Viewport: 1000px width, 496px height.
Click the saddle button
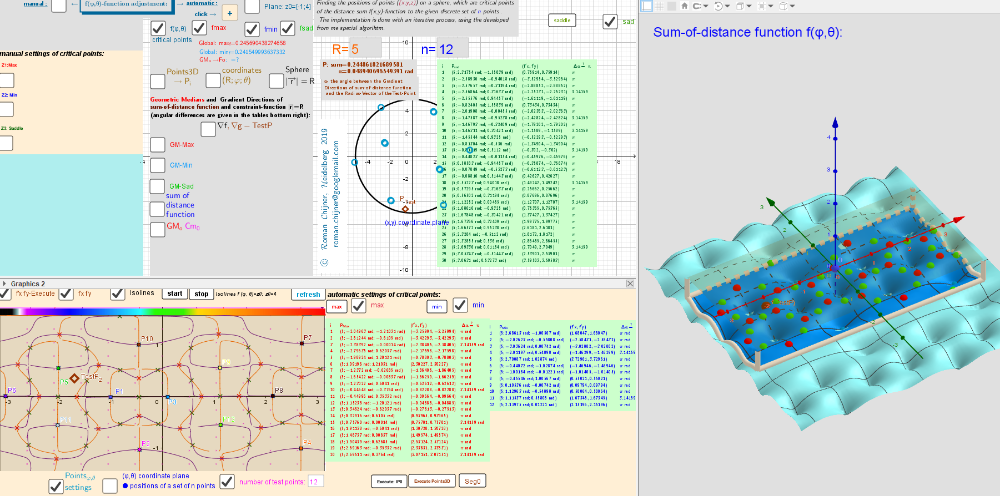[x=562, y=20]
